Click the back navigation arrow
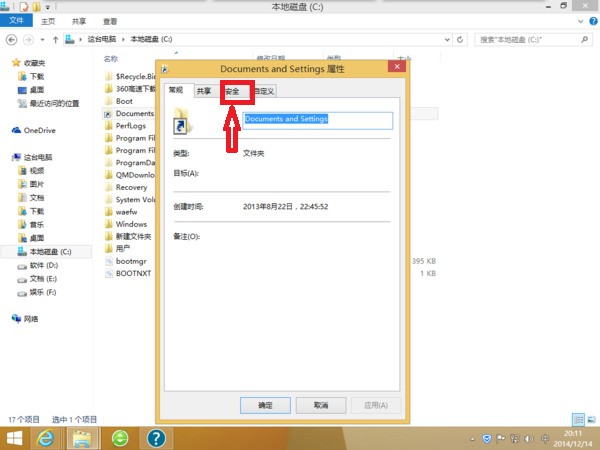600x450 pixels. click(x=11, y=39)
